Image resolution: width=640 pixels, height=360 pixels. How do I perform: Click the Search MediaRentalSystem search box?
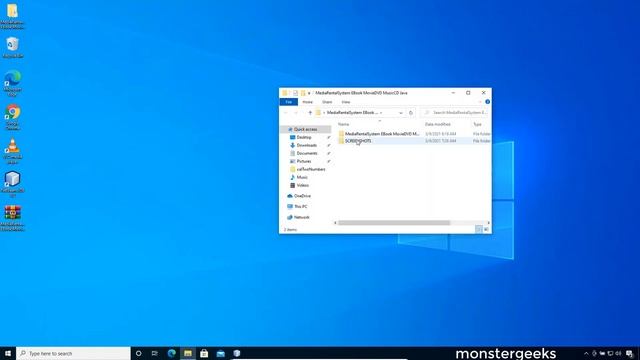pos(455,113)
